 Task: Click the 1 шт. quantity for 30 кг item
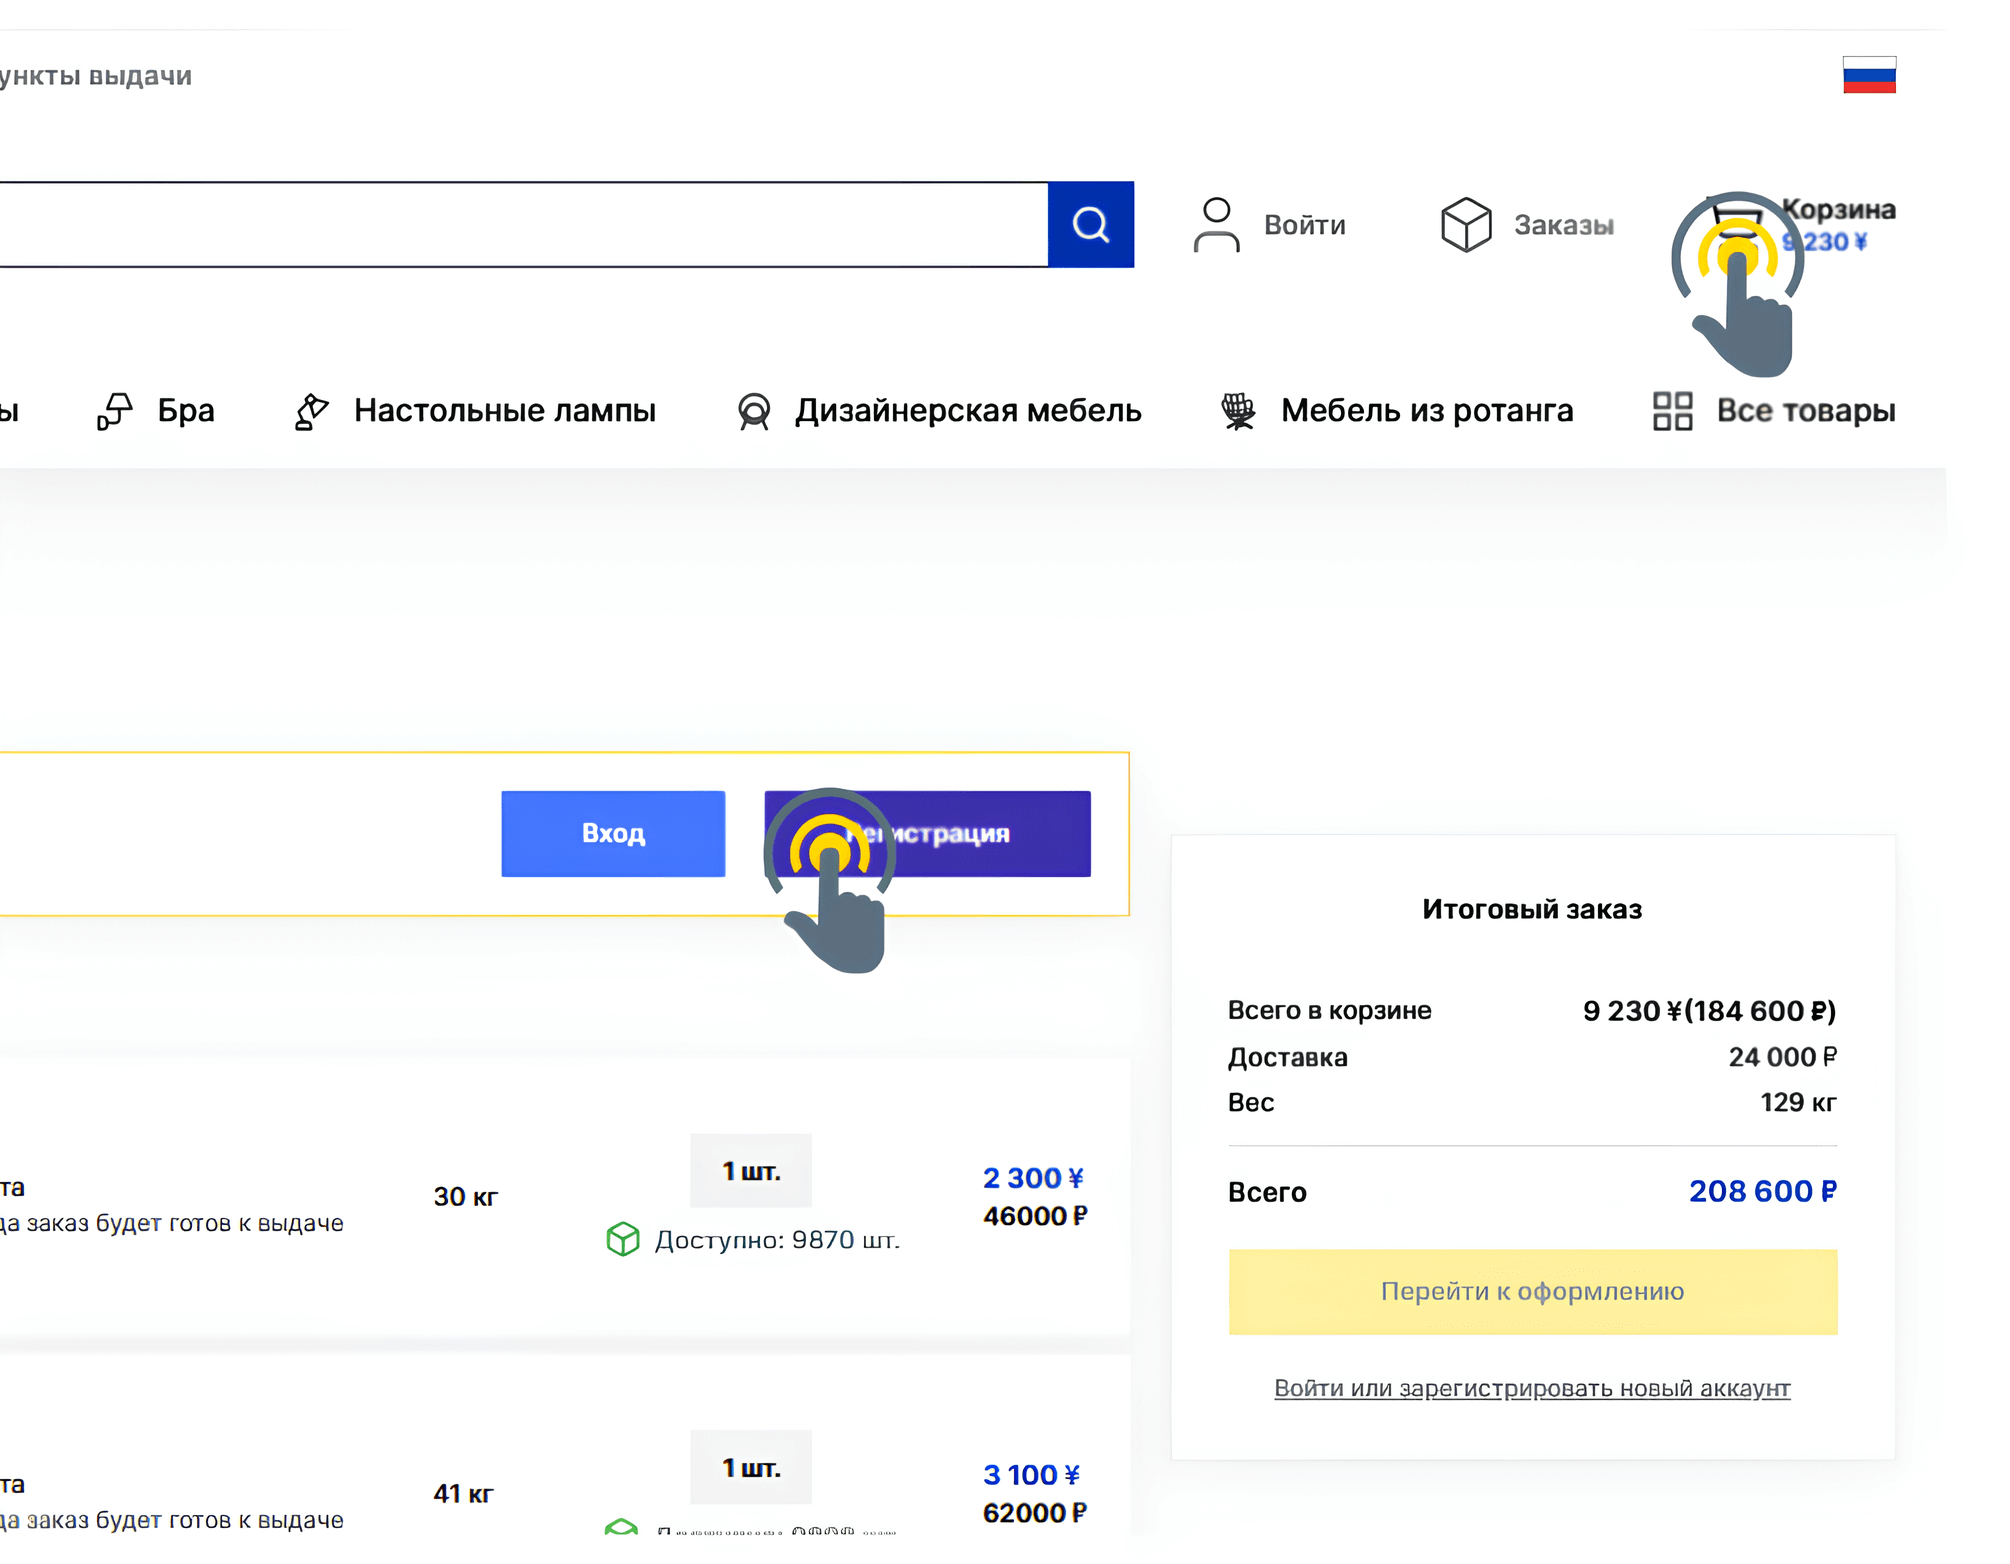(x=751, y=1171)
